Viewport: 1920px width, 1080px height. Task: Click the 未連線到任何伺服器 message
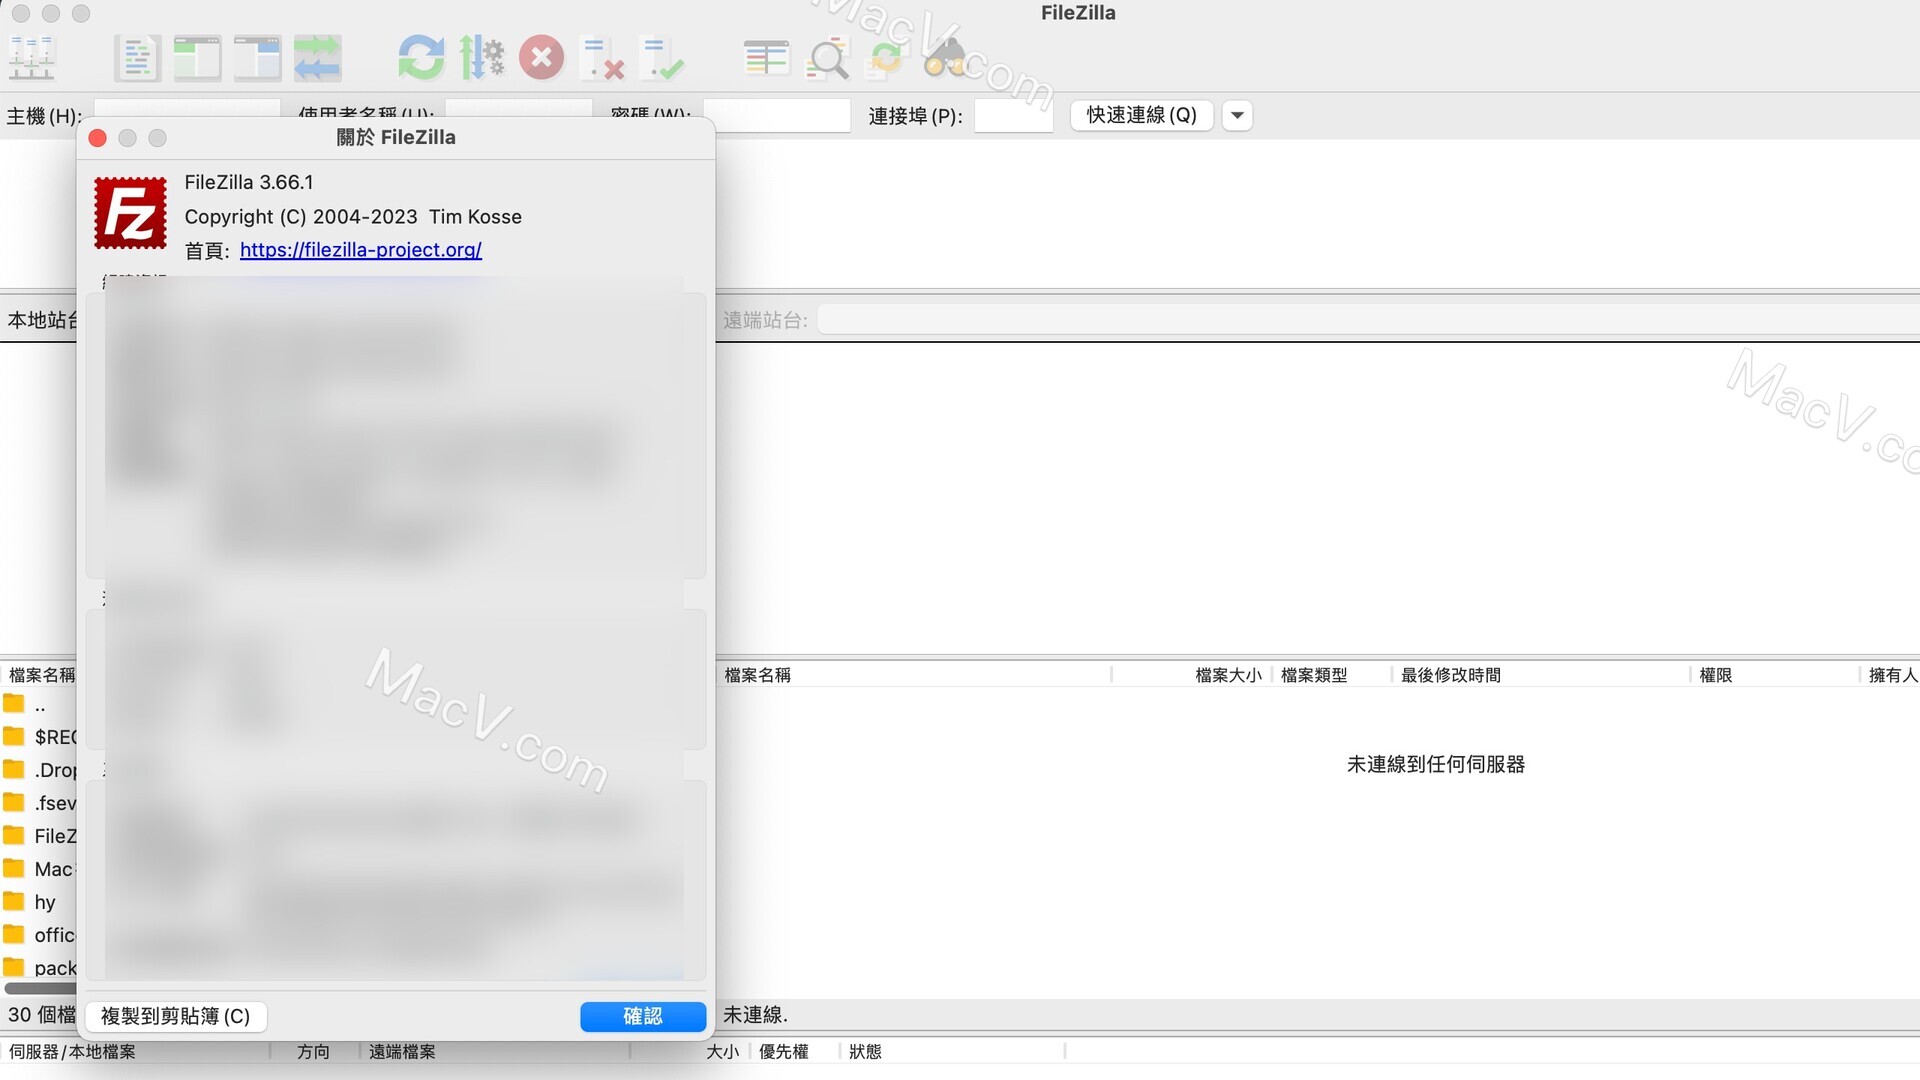[x=1436, y=764]
